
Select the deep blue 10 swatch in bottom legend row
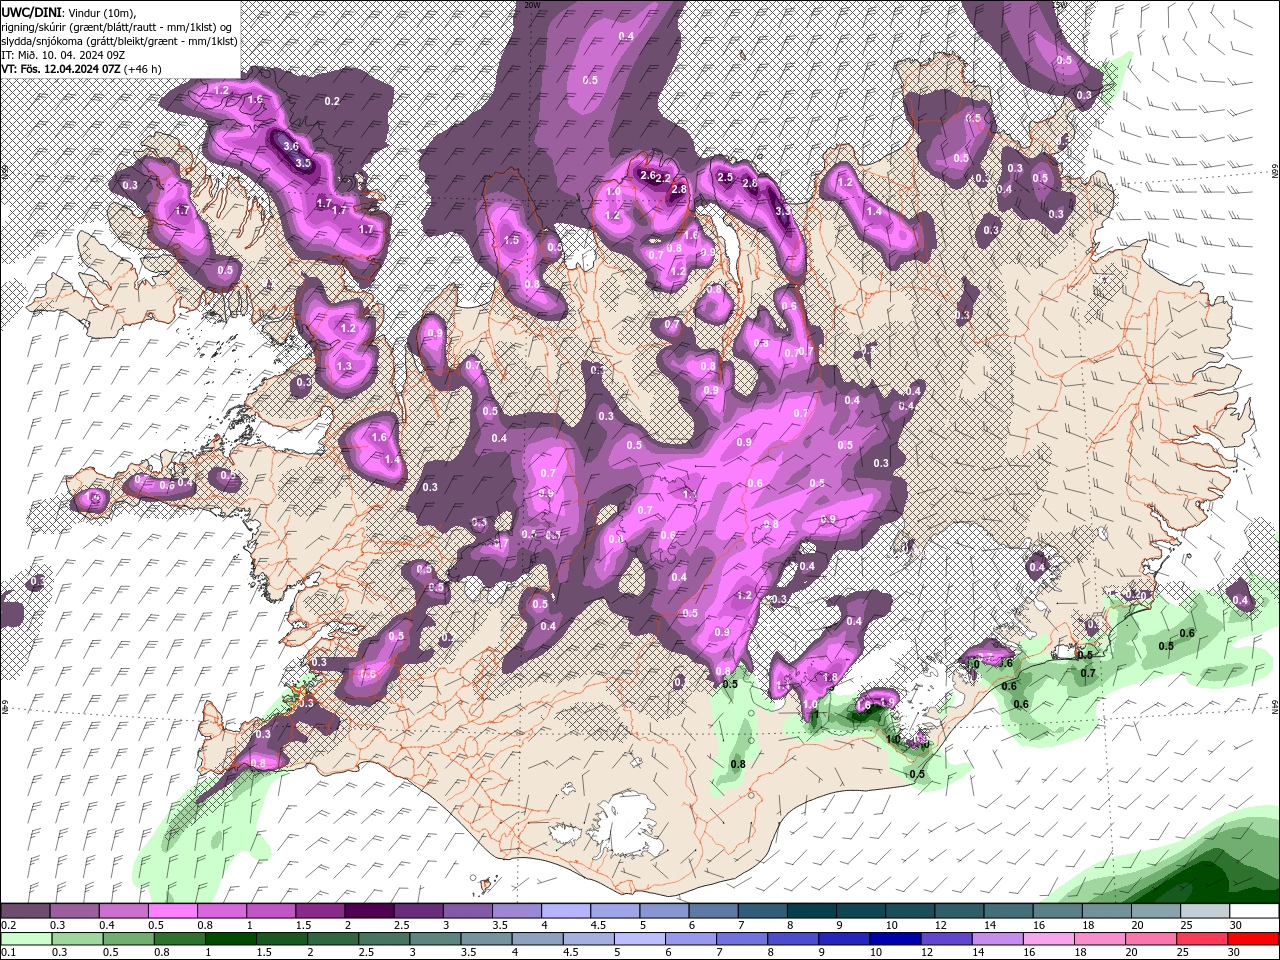coord(897,939)
